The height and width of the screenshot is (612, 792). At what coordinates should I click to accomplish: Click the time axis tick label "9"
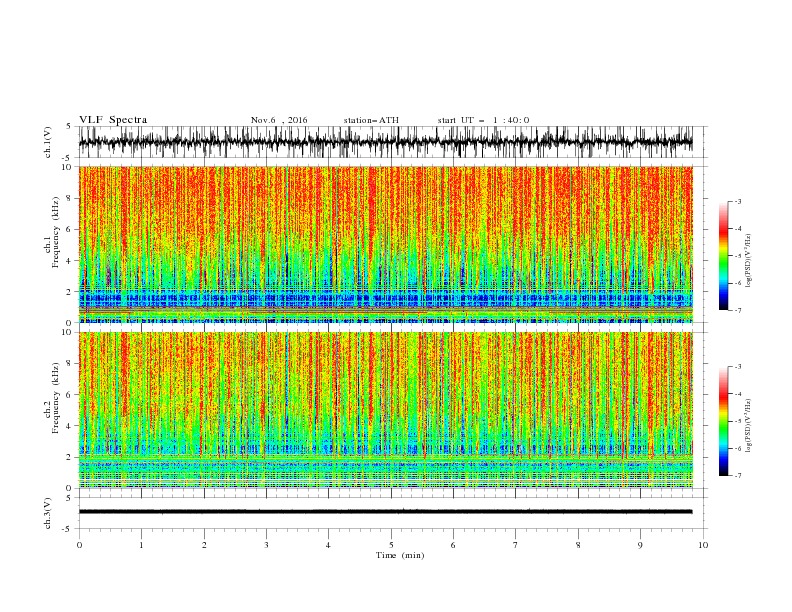tap(640, 545)
